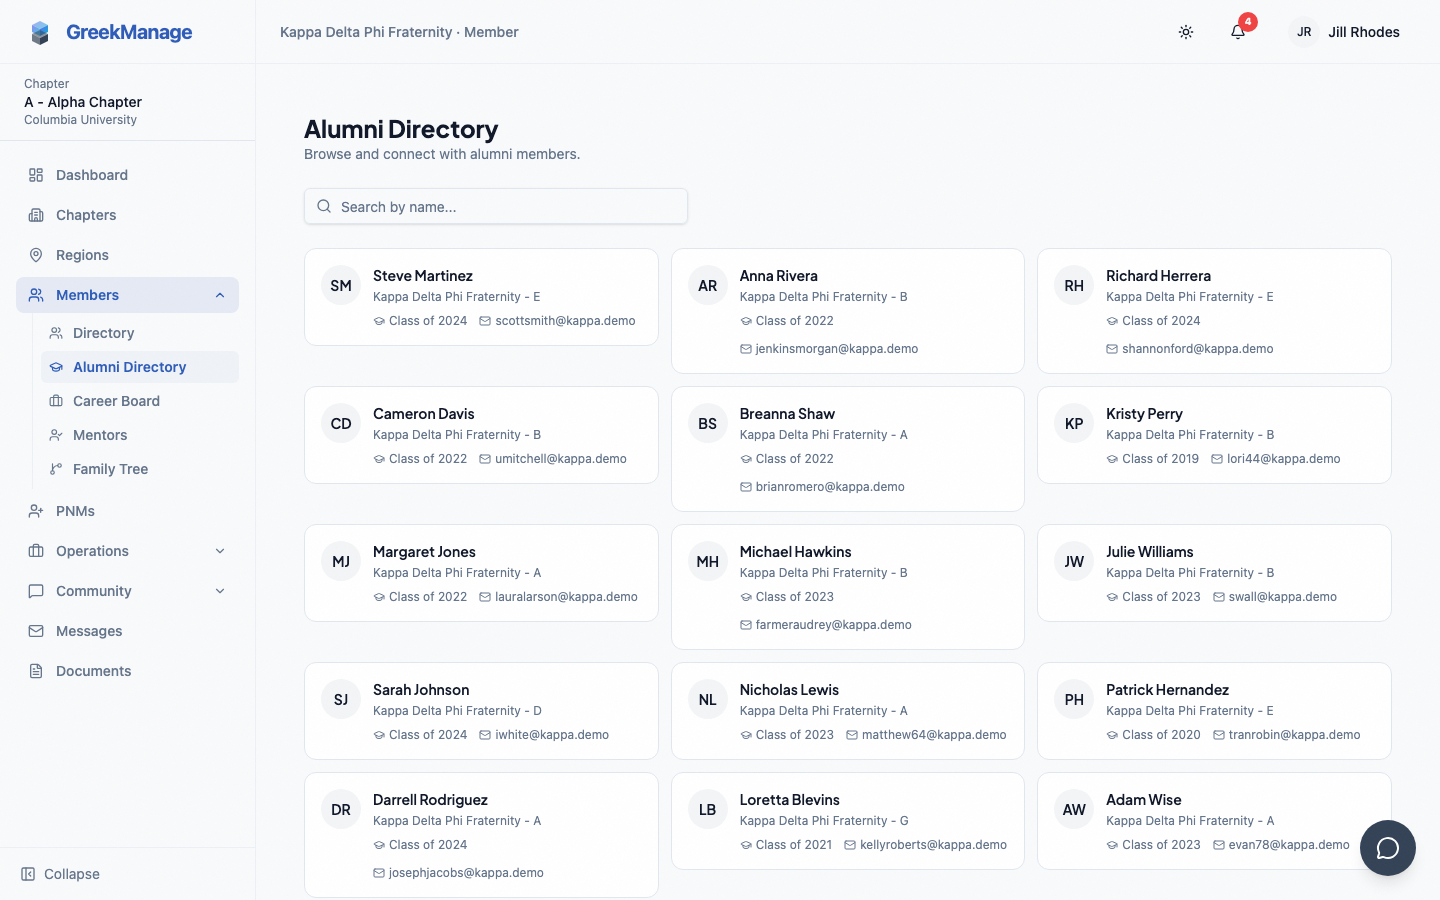Click the Alumni Directory graduation cap icon
The height and width of the screenshot is (900, 1440).
56,367
